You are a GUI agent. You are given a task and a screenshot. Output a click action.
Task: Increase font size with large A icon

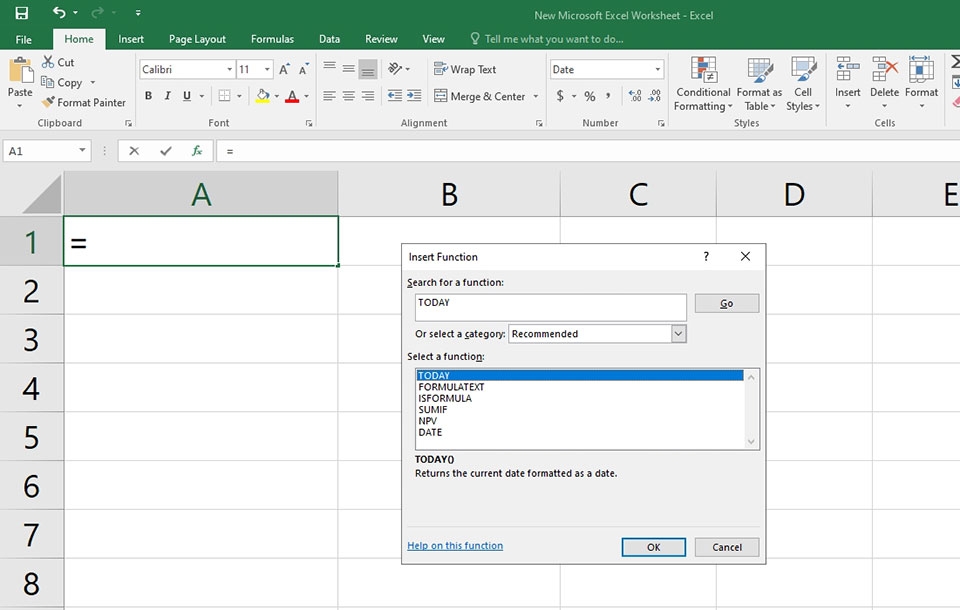point(284,69)
